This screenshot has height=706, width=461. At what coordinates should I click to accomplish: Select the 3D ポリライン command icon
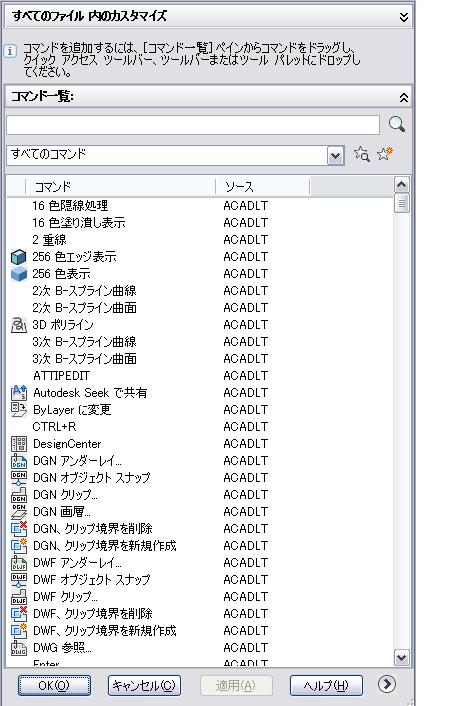pyautogui.click(x=18, y=325)
